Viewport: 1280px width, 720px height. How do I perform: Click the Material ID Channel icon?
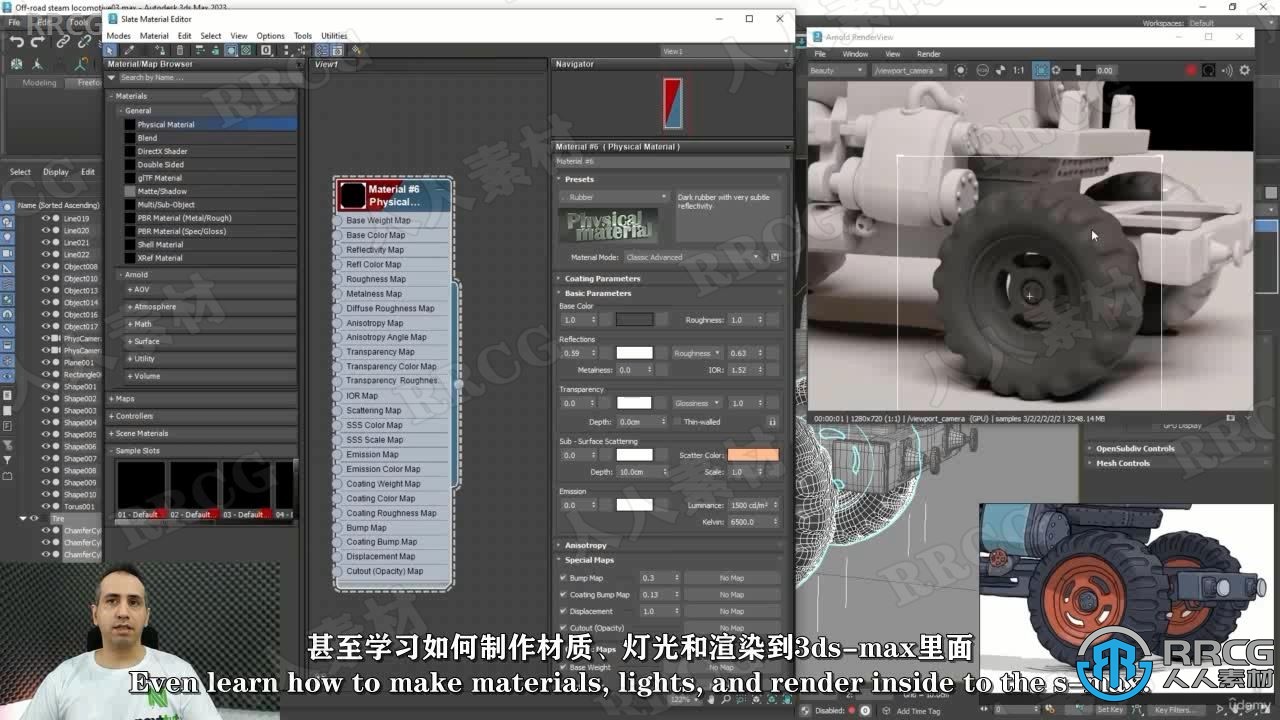[x=266, y=50]
